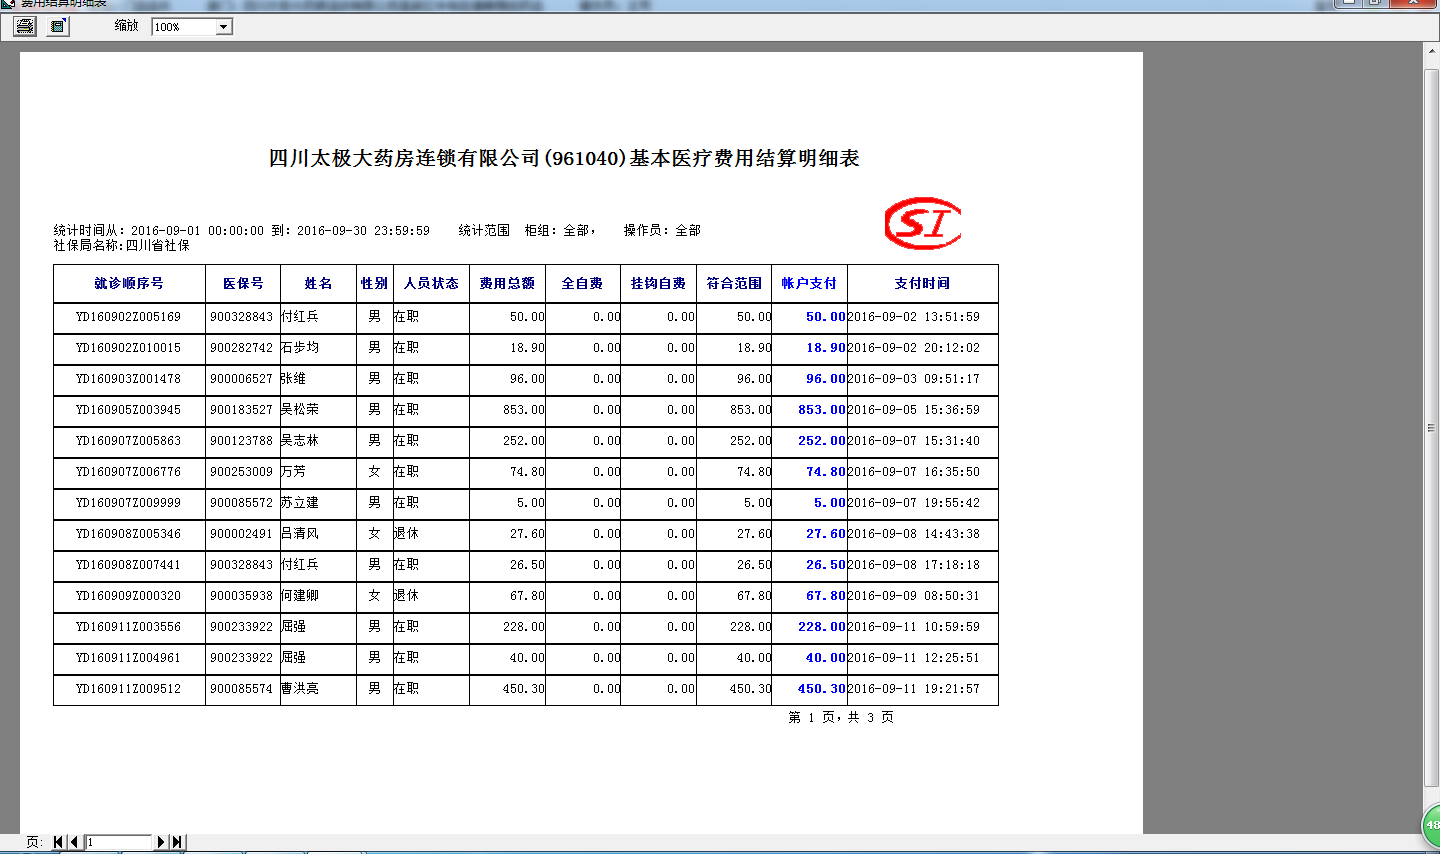1440x854 pixels.
Task: Select serial number YD160902Z010015
Action: click(x=129, y=348)
